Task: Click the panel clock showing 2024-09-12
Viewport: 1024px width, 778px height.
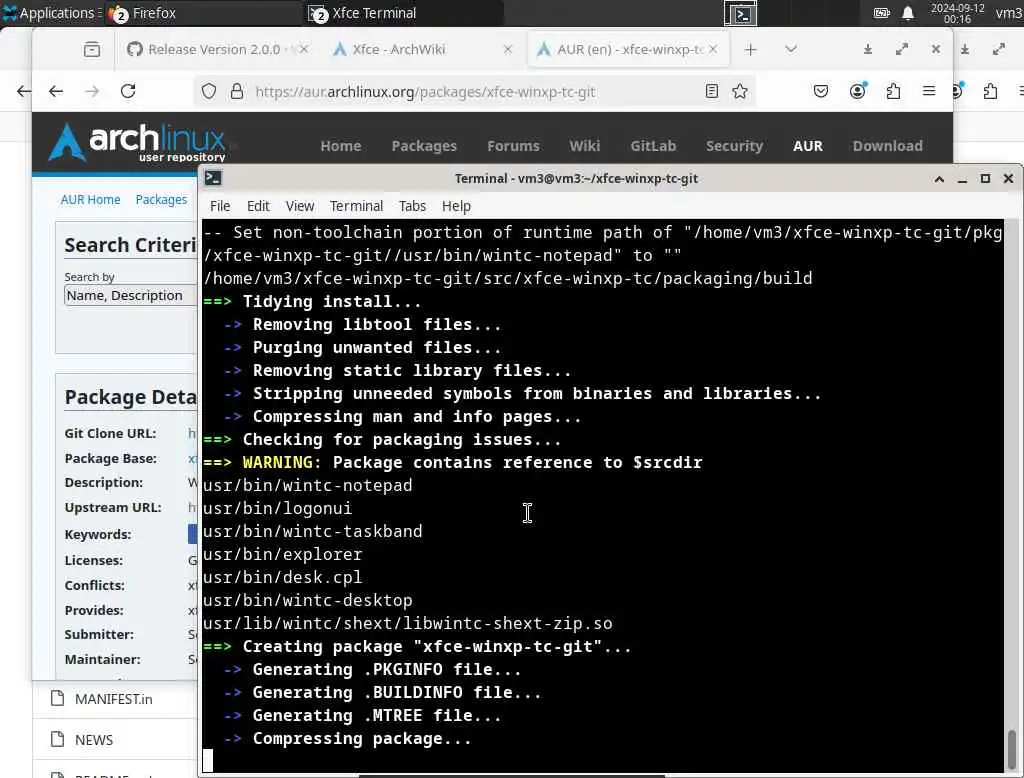Action: [957, 13]
